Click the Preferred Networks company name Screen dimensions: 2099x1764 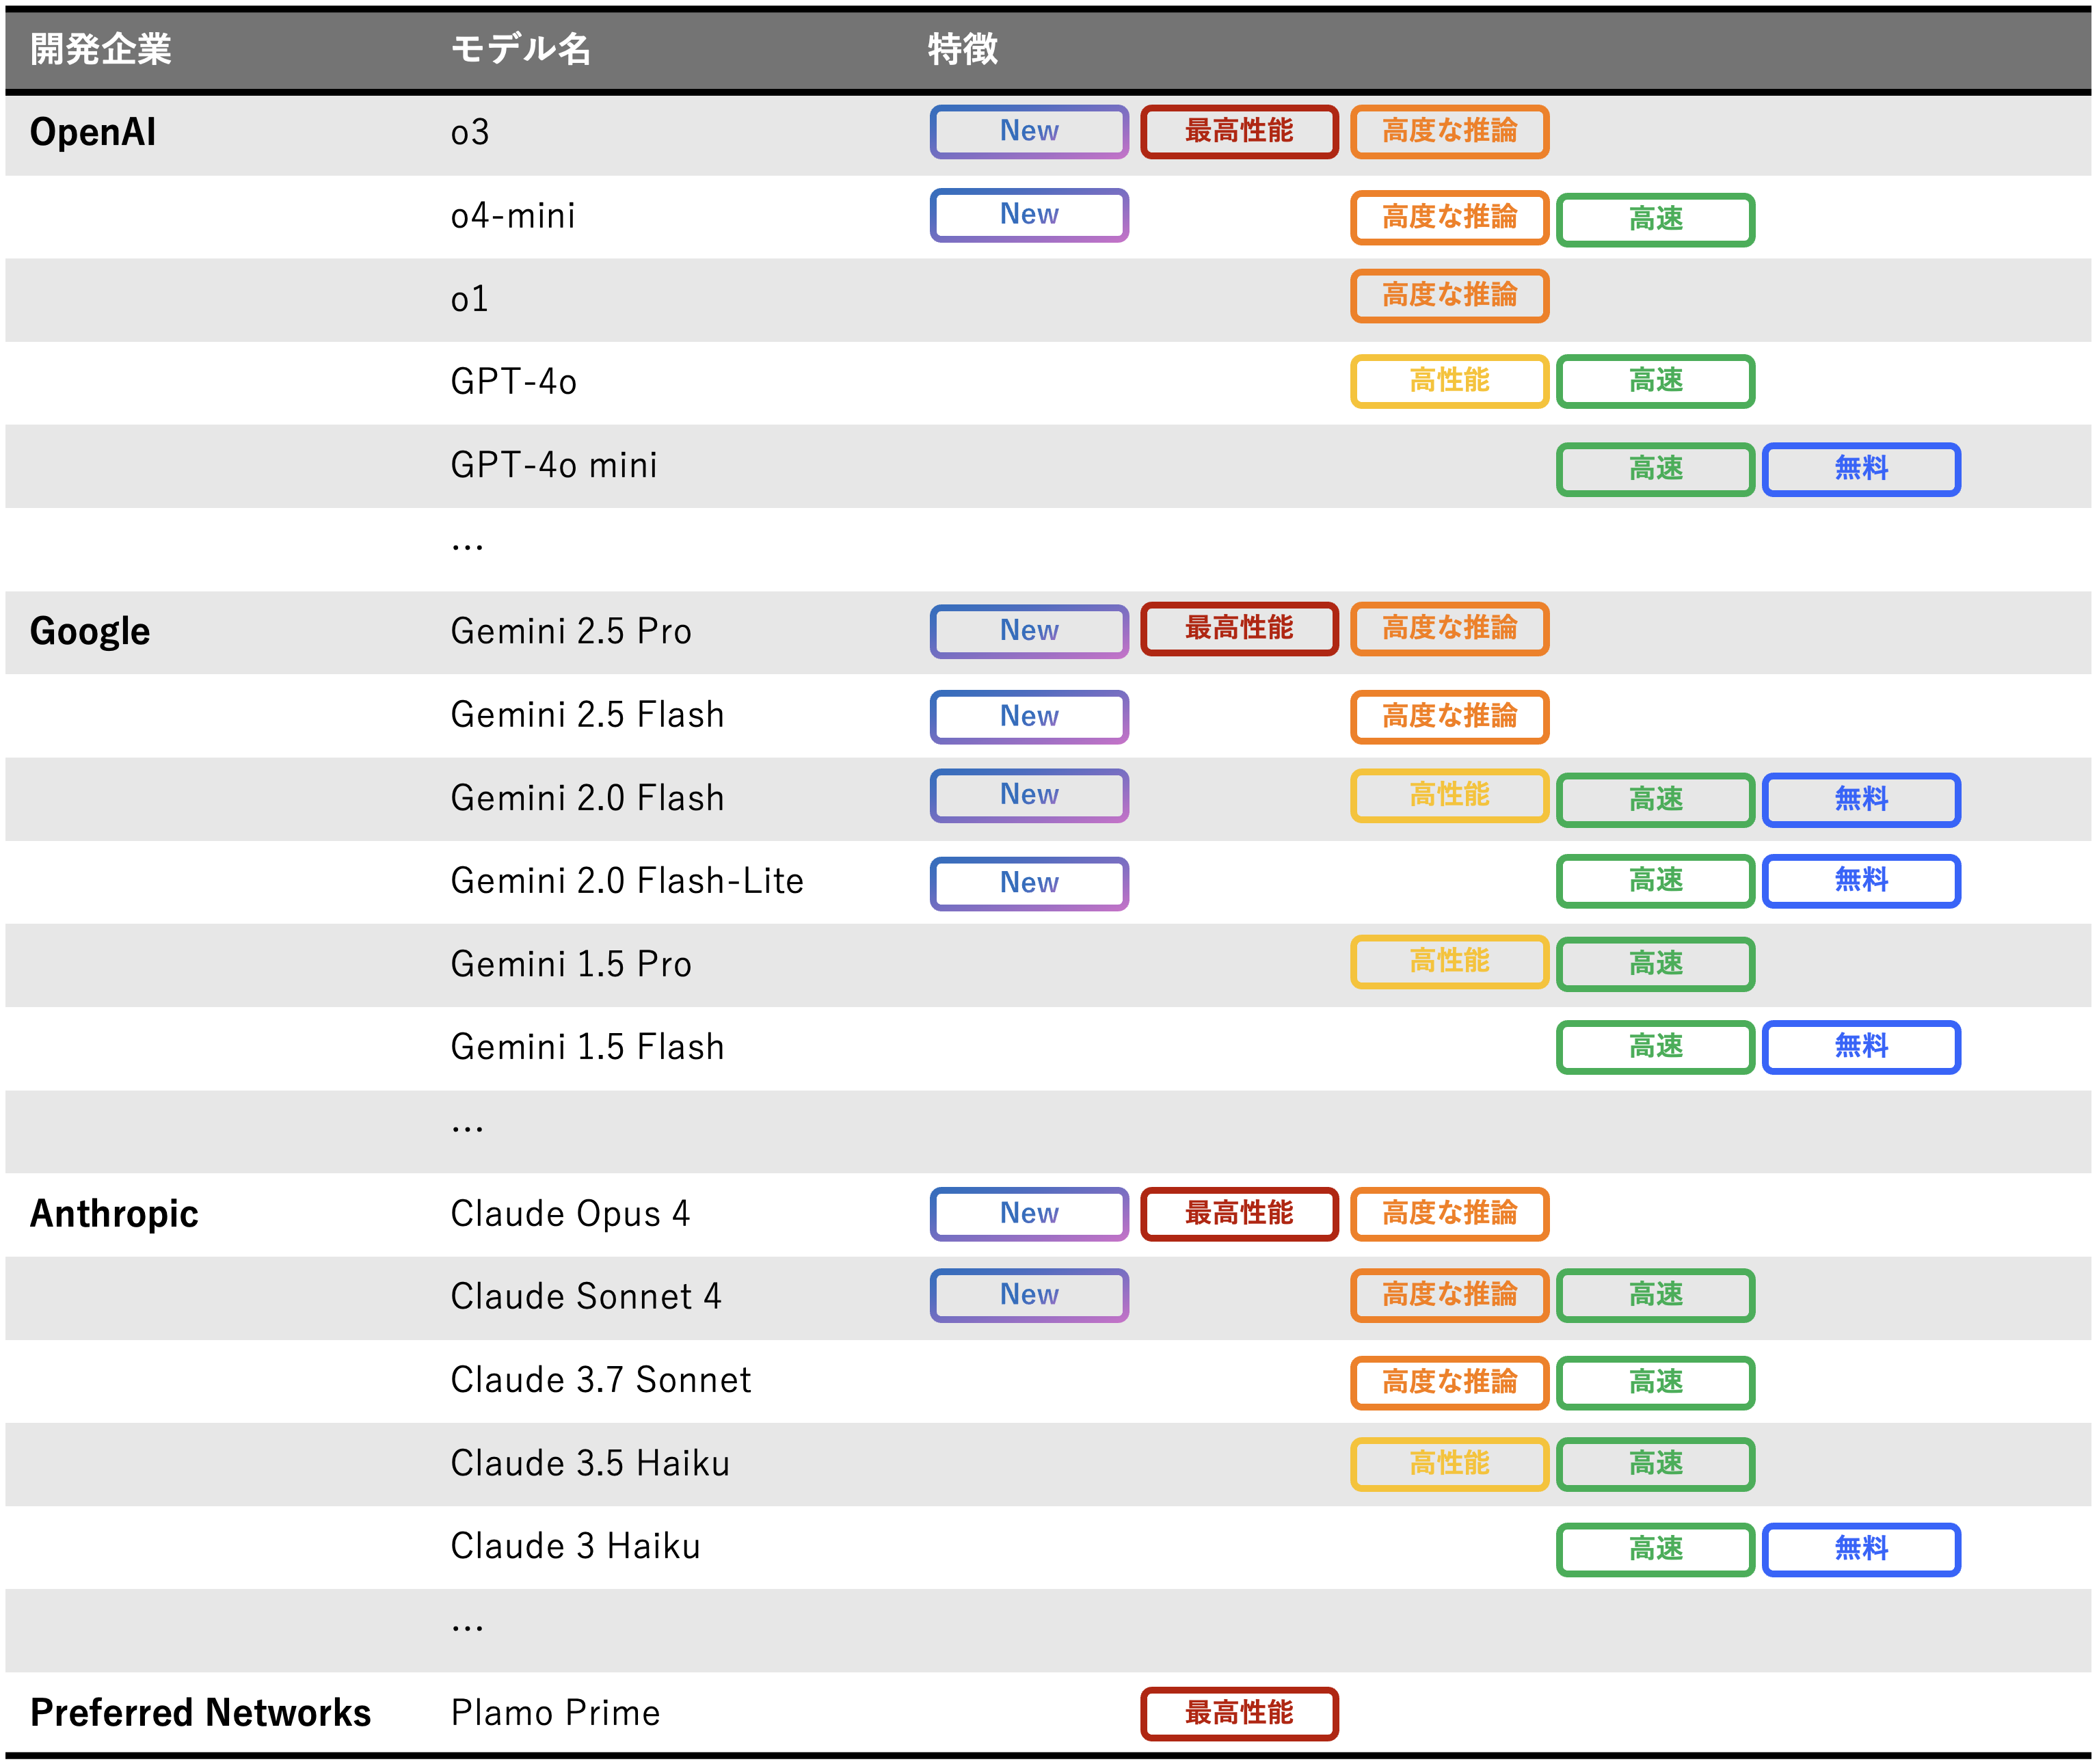point(200,1713)
